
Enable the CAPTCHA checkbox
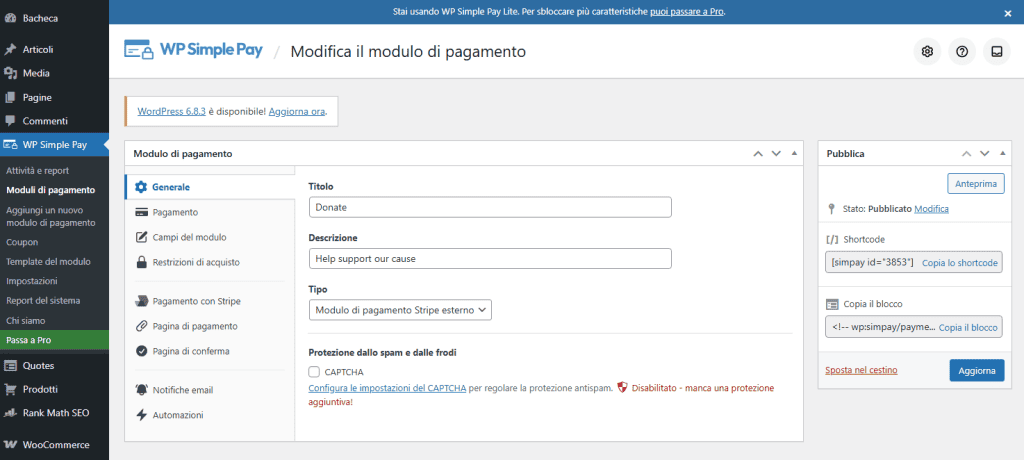tap(314, 372)
